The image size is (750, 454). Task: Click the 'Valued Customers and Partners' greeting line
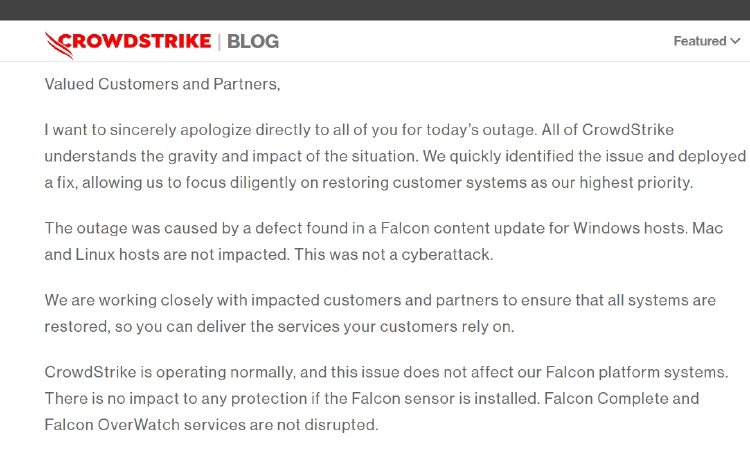point(162,84)
